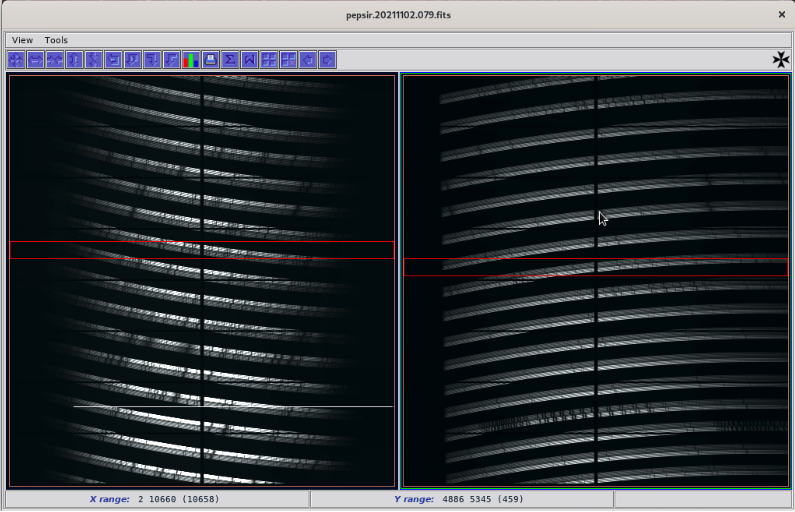The image size is (795, 512).
Task: Click the vertical expand double-arrow icon
Action: pyautogui.click(x=74, y=60)
